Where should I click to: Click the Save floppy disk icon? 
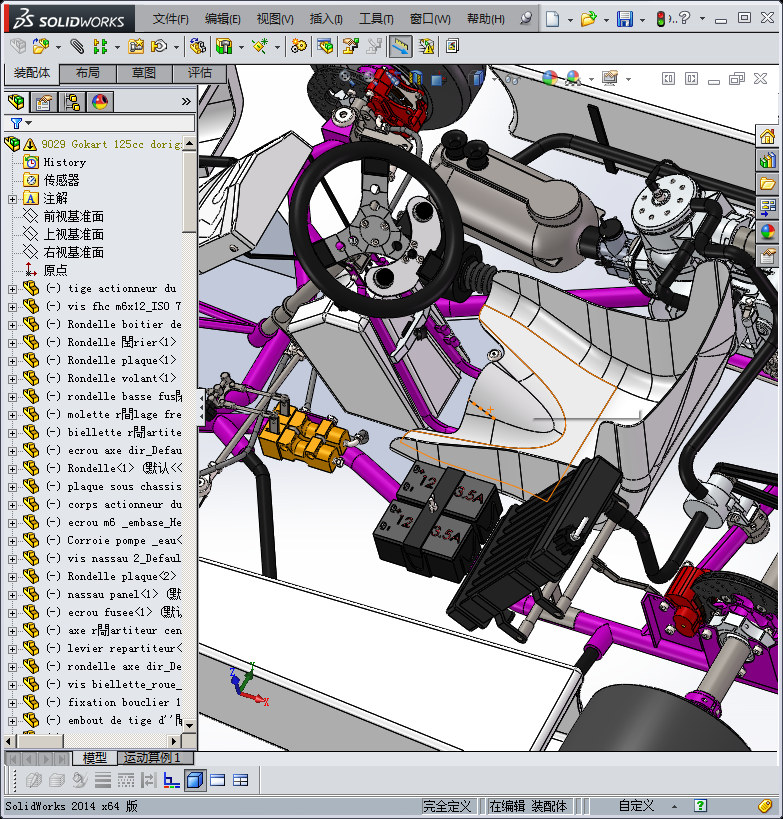tap(625, 19)
